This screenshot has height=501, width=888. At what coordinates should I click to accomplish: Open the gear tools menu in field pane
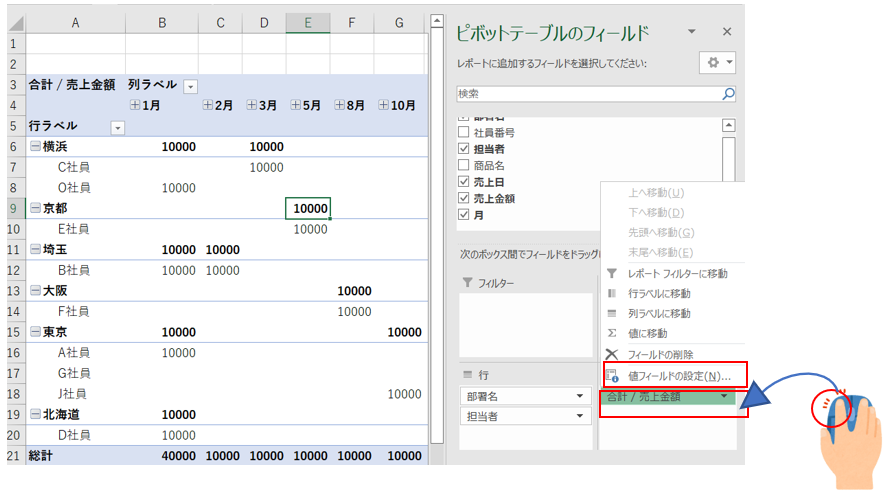[x=719, y=62]
